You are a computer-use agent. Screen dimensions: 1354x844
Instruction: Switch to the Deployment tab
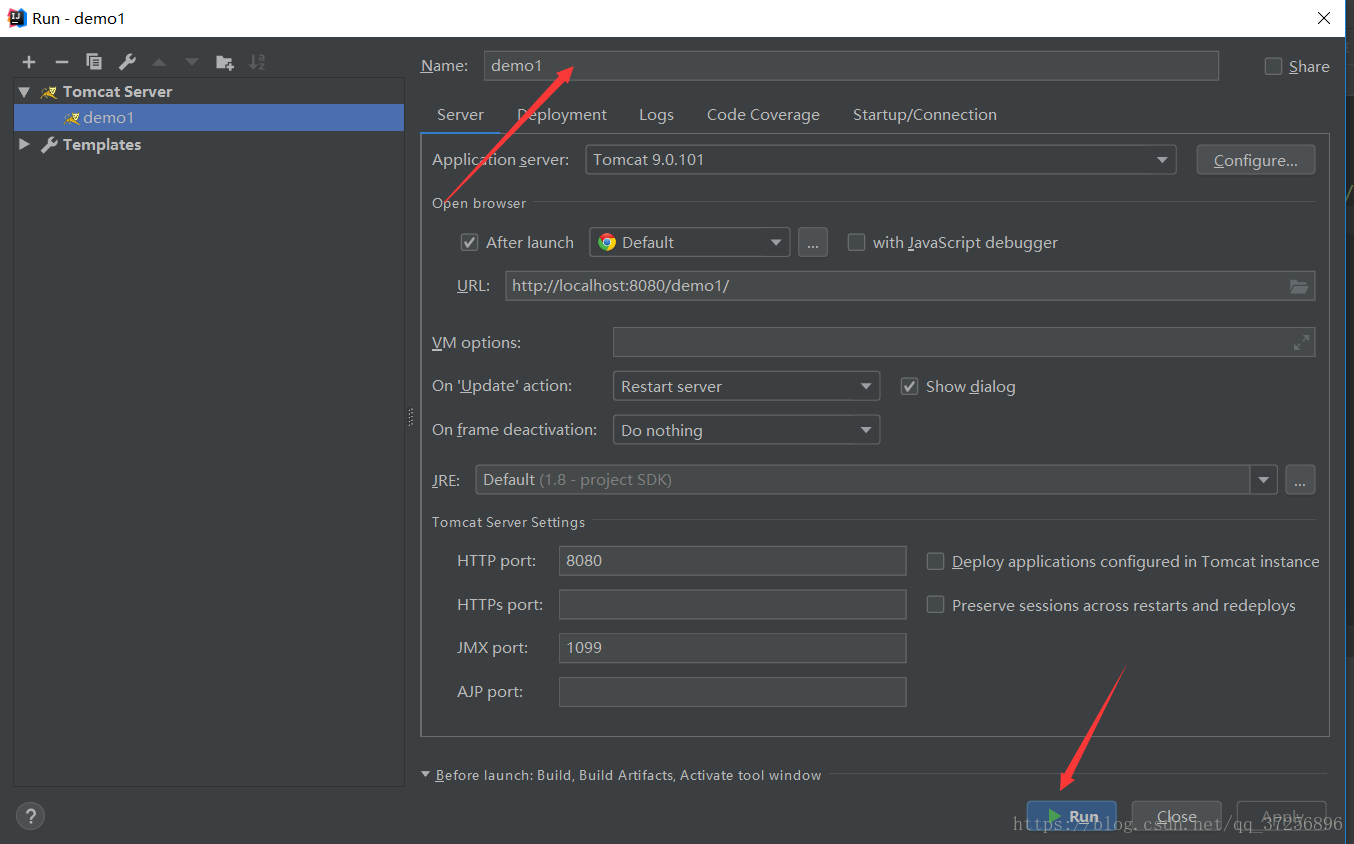562,115
